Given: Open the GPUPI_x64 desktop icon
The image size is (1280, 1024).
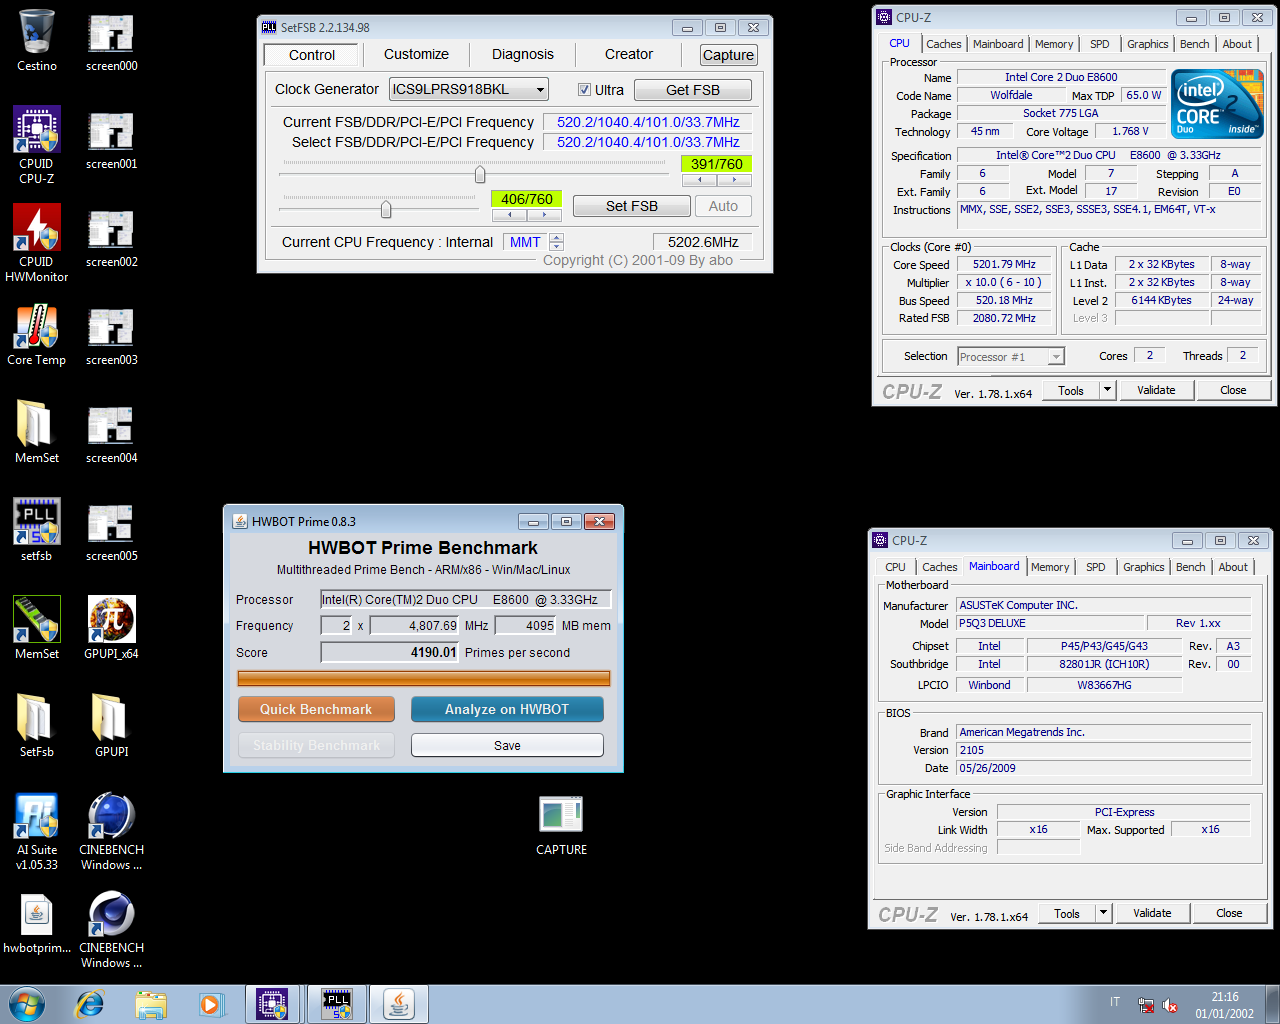Looking at the screenshot, I should pos(112,628).
